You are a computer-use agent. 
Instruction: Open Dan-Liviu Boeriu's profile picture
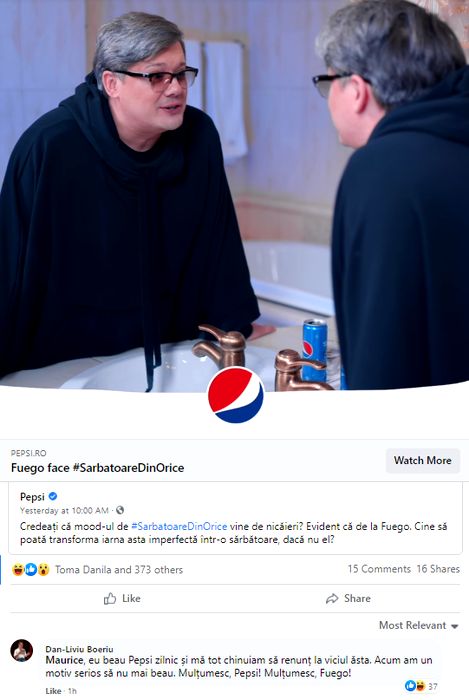(21, 650)
